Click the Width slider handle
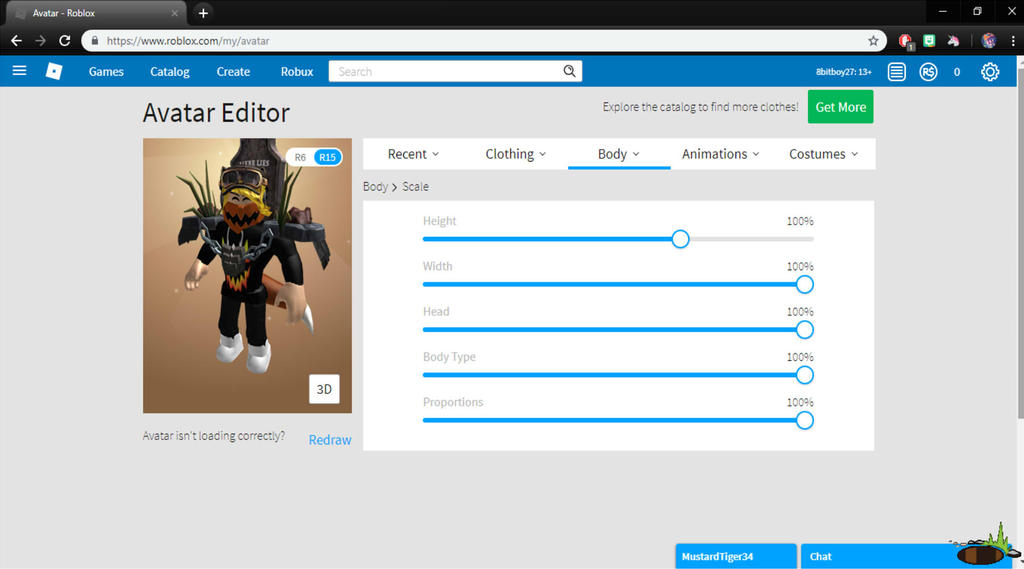1024x569 pixels. click(805, 284)
